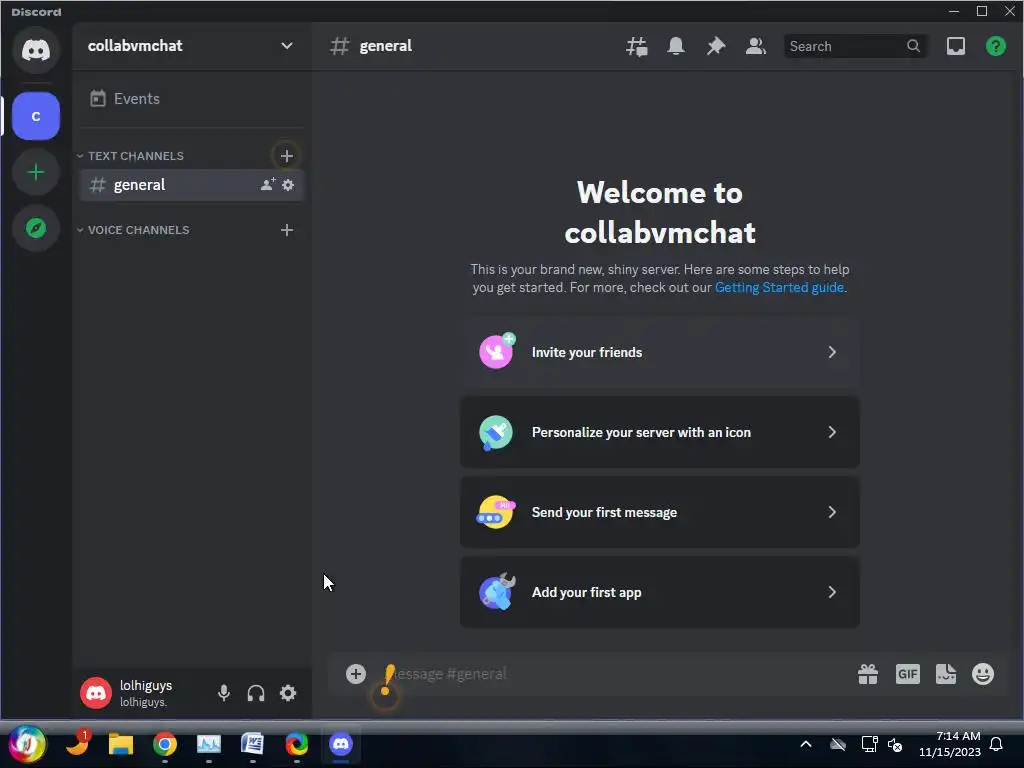Collapse the Voice Channels category
Viewport: 1024px width, 768px height.
[x=133, y=230]
